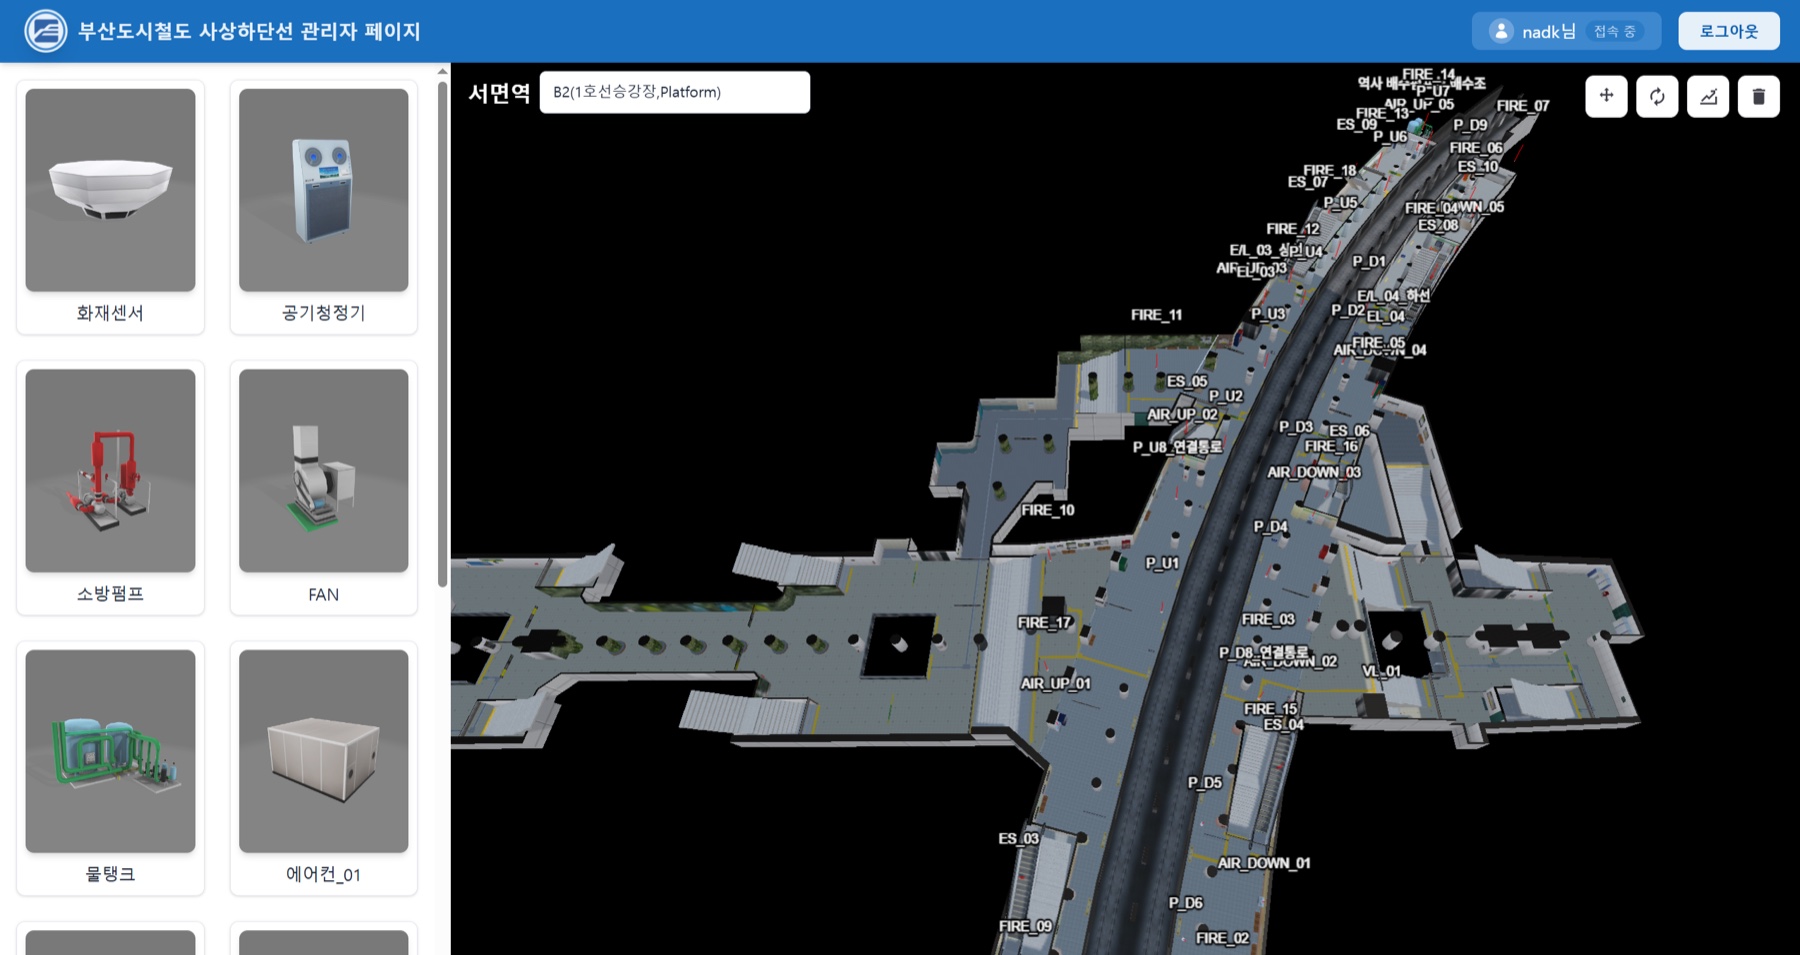Click the header title 부산도시철도 사상하단선 관리자 페이지
Image resolution: width=1800 pixels, height=955 pixels.
pos(250,31)
